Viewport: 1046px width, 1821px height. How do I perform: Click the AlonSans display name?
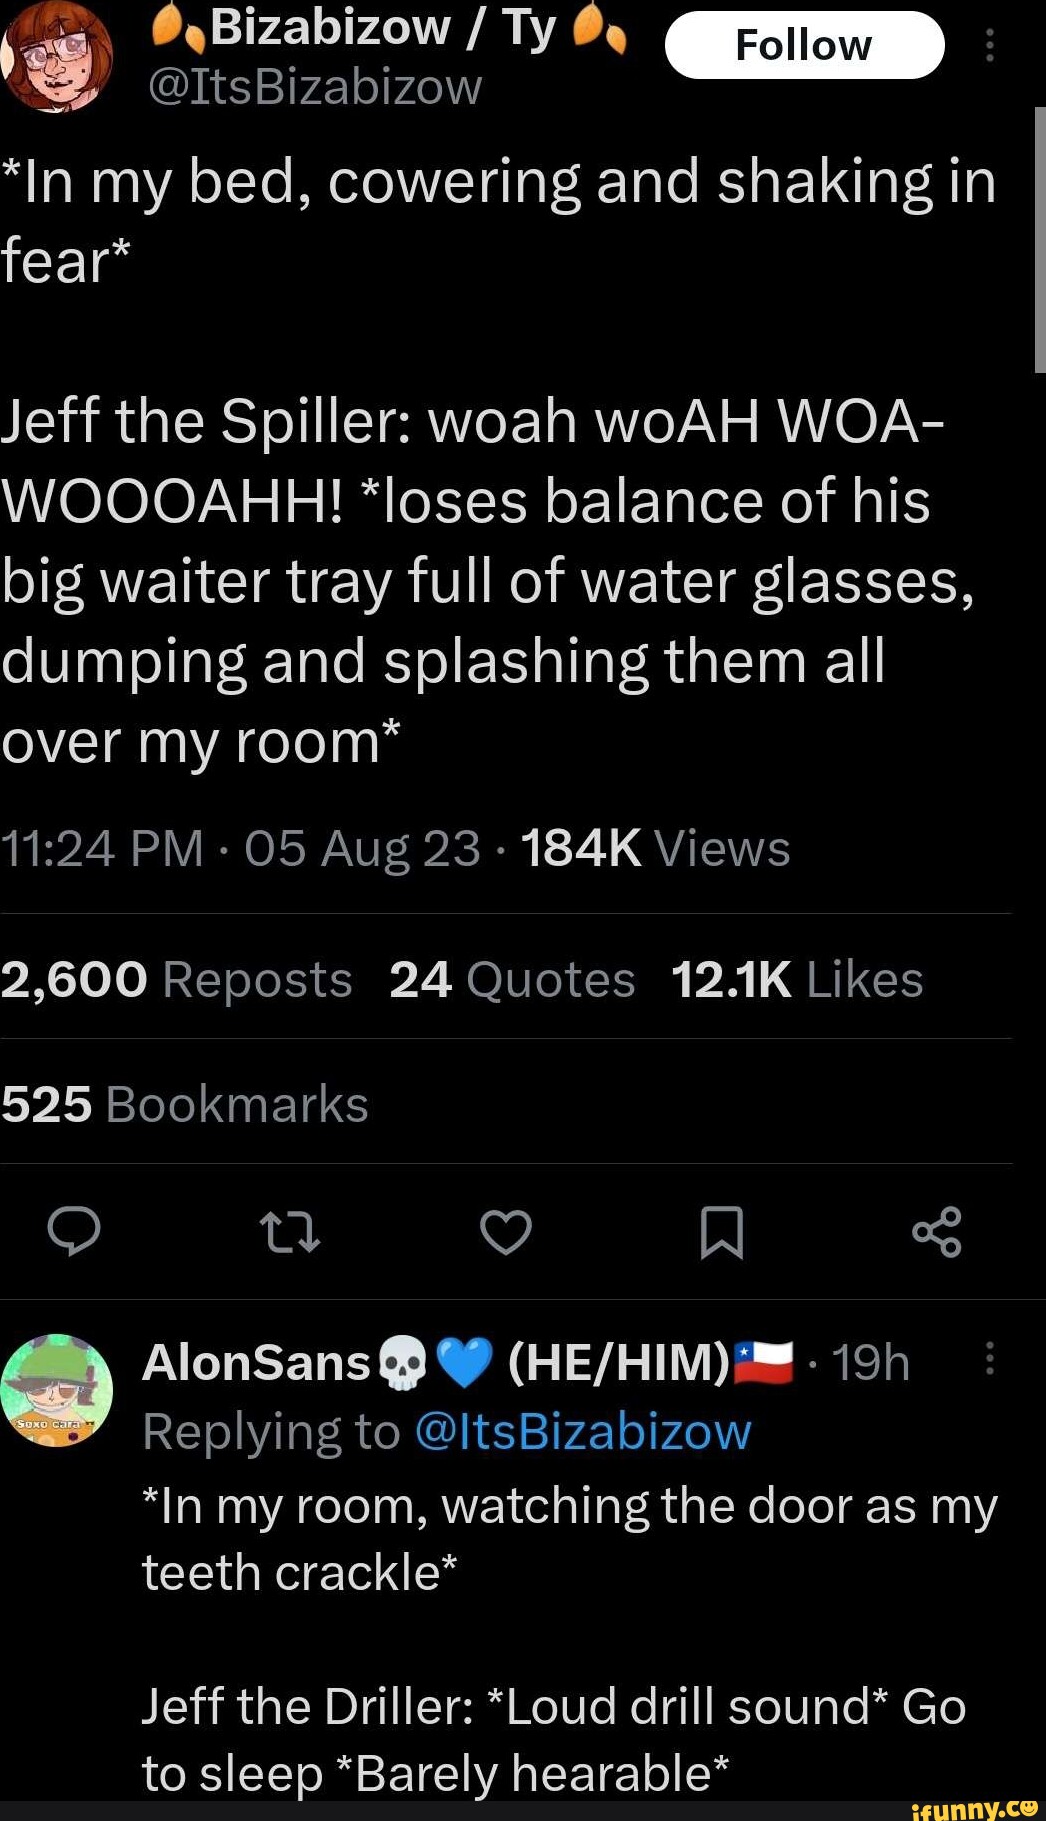(x=256, y=1362)
